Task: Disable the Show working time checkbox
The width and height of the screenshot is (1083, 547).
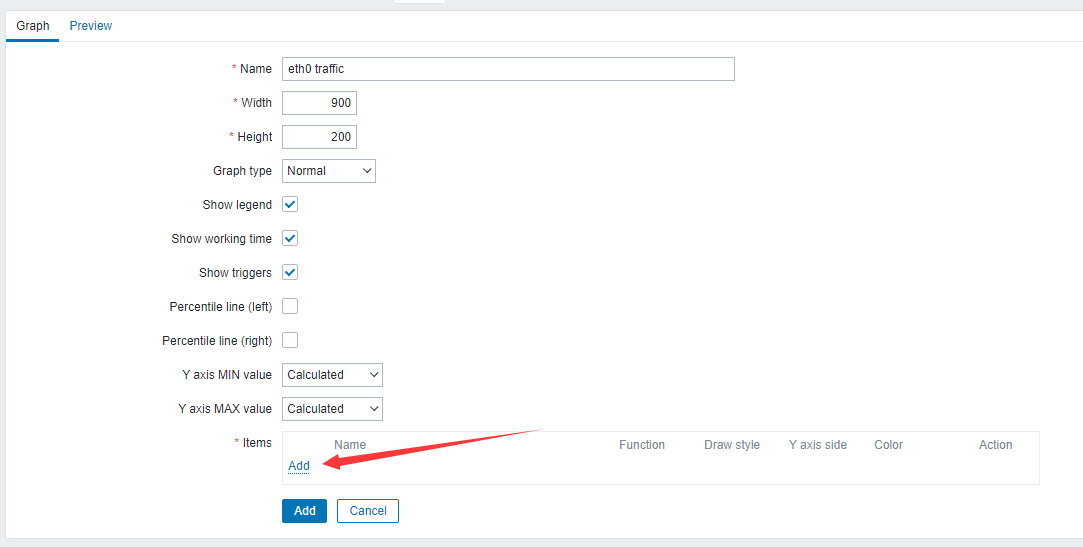Action: click(291, 239)
